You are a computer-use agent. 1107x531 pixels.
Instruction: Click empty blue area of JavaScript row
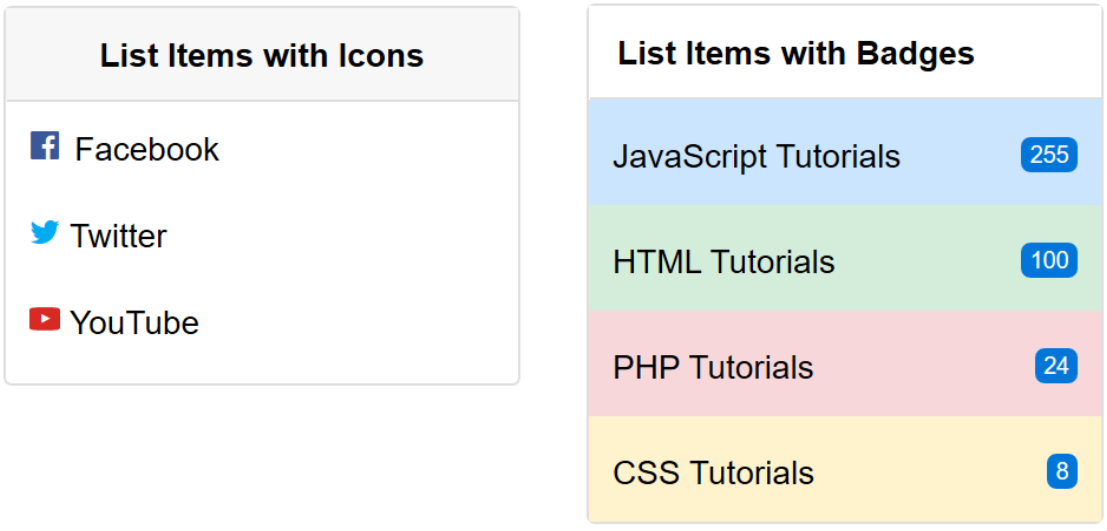(960, 155)
